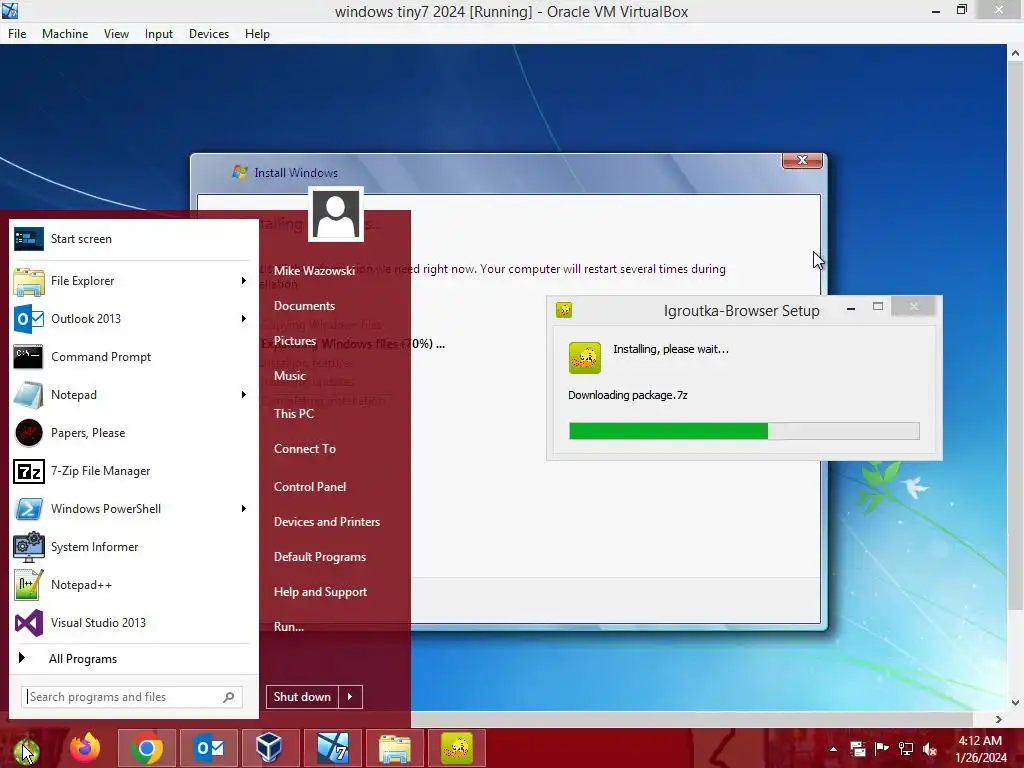Click horizontal scrollbar right arrow
The height and width of the screenshot is (768, 1024).
click(999, 719)
